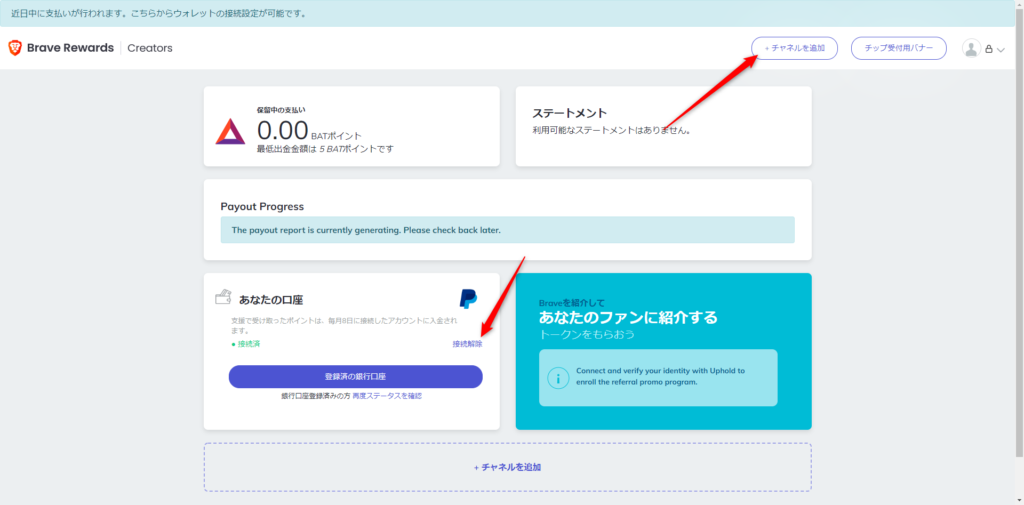Click the info icon in referral notice
Viewport: 1024px width, 505px height.
[558, 377]
